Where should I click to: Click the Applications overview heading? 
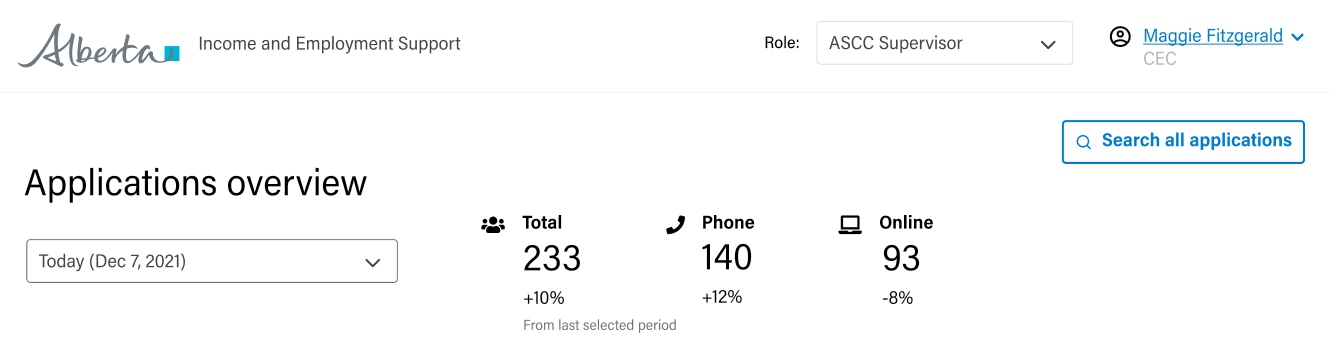click(x=196, y=183)
